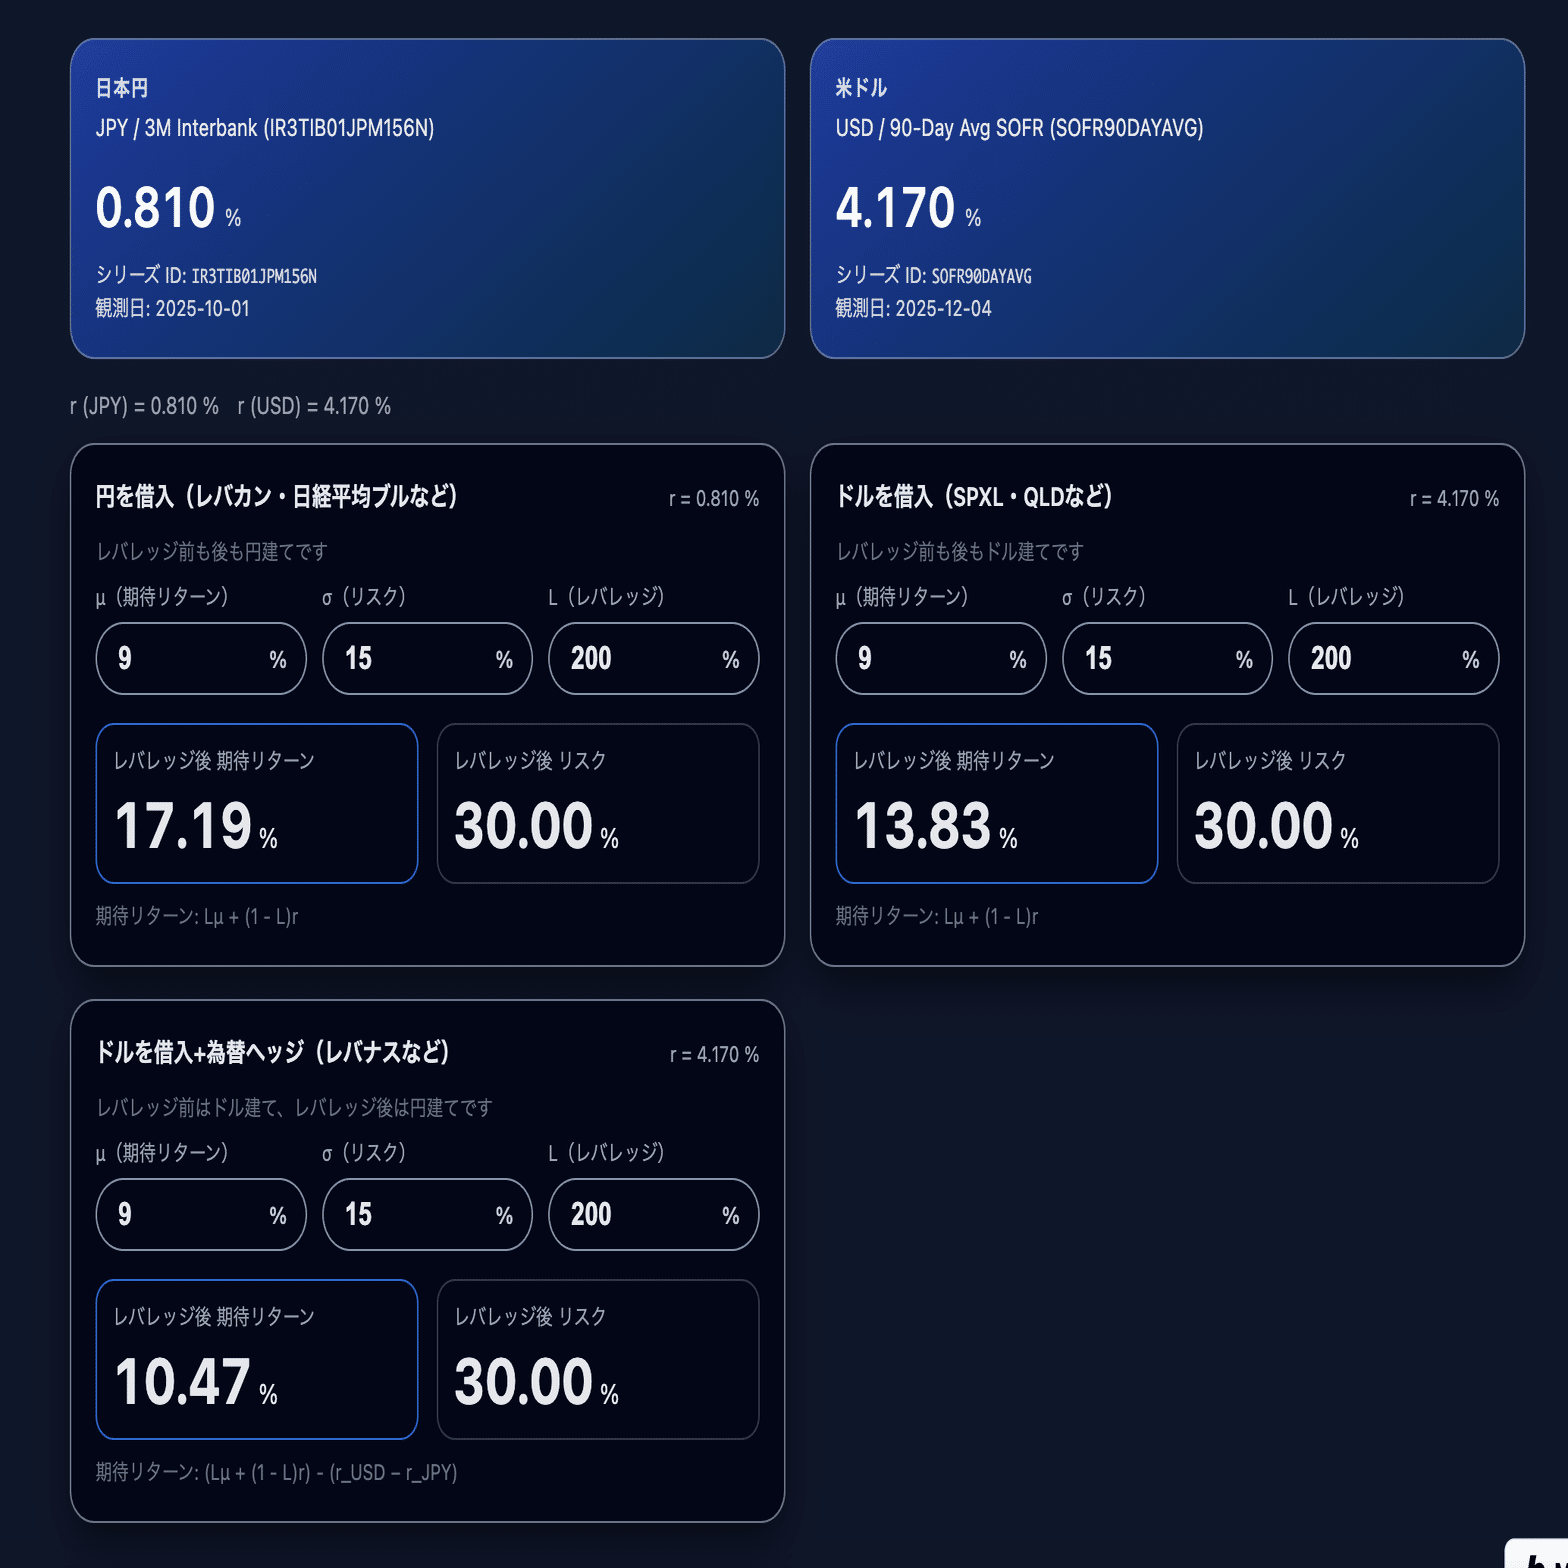1568x1568 pixels.
Task: Click the 'L（レバレッジ）' label in 円を借入 panel
Action: coord(606,597)
